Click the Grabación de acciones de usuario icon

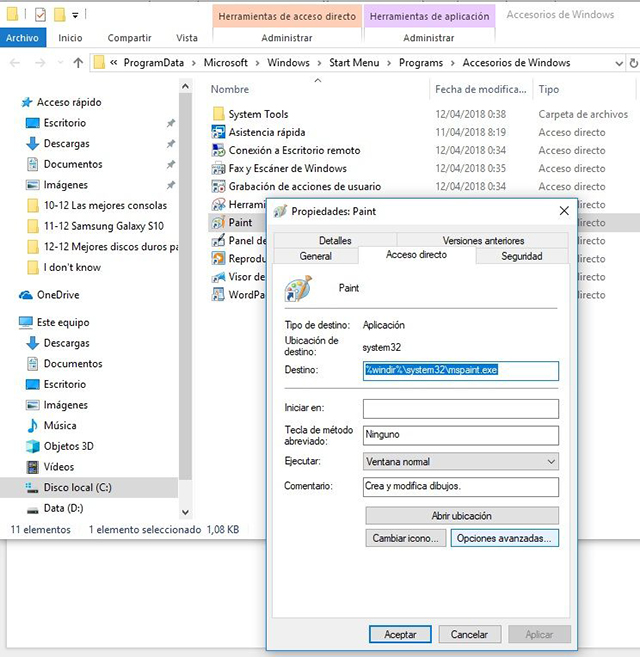(x=218, y=186)
